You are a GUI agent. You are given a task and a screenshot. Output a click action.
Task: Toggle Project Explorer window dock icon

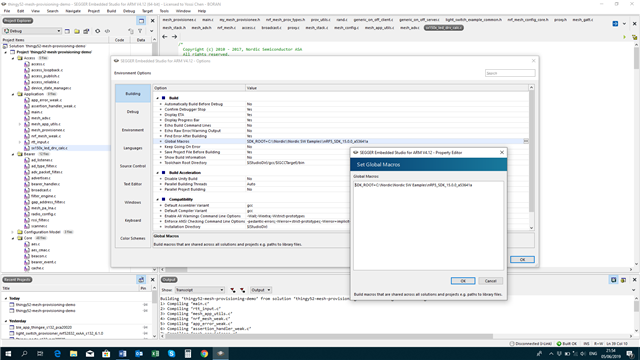pos(141,21)
